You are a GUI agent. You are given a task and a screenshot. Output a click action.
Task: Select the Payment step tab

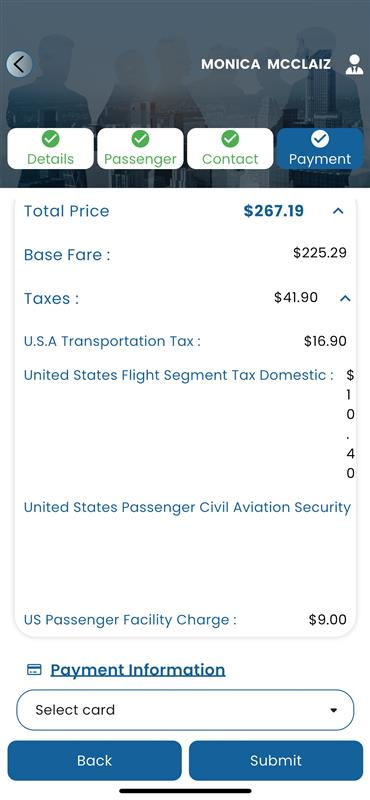(320, 148)
